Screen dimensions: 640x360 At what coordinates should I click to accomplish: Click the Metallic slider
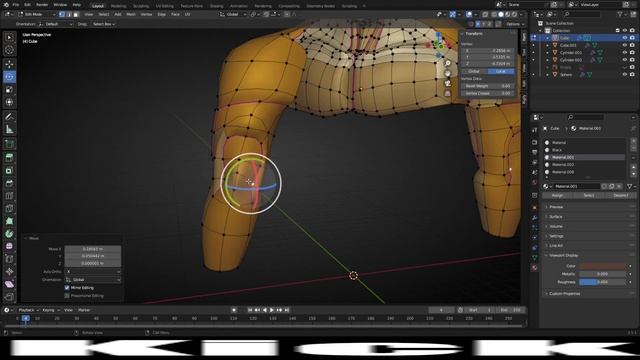(x=602, y=274)
